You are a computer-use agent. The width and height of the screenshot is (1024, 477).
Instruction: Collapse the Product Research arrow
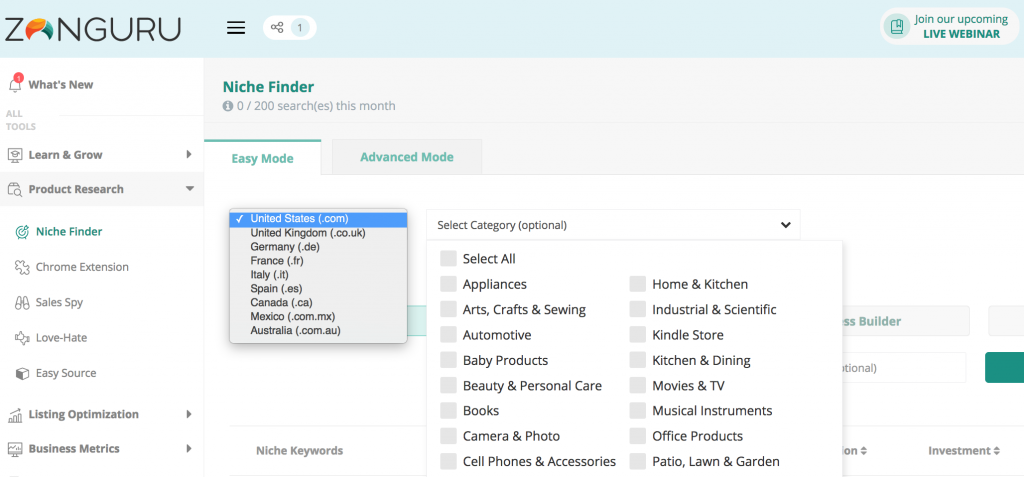coord(189,189)
